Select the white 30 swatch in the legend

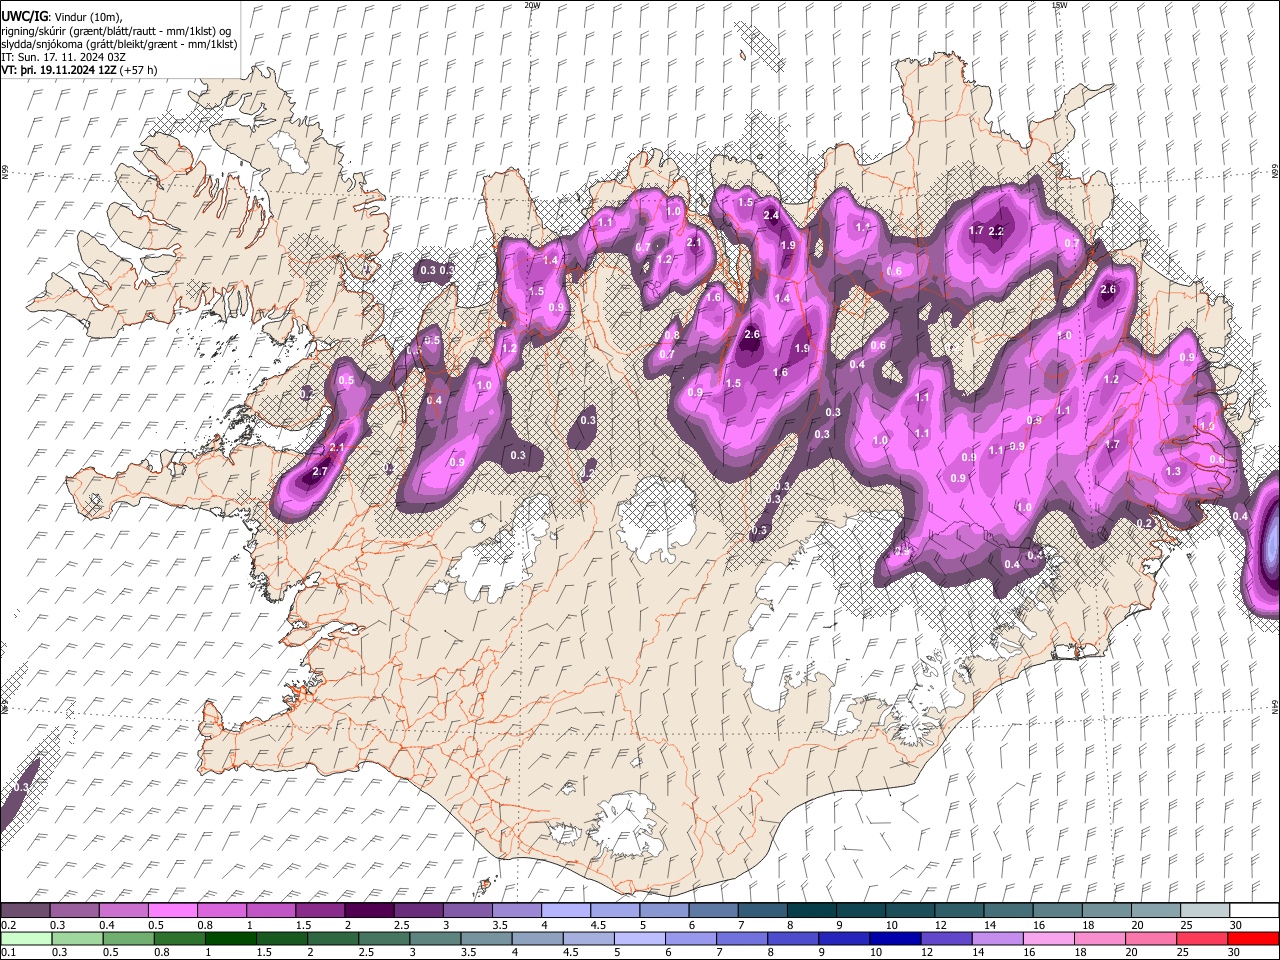click(x=1254, y=911)
